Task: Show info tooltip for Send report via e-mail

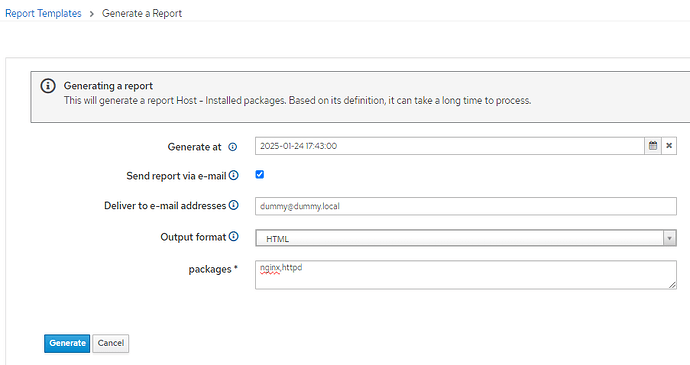Action: tap(234, 175)
